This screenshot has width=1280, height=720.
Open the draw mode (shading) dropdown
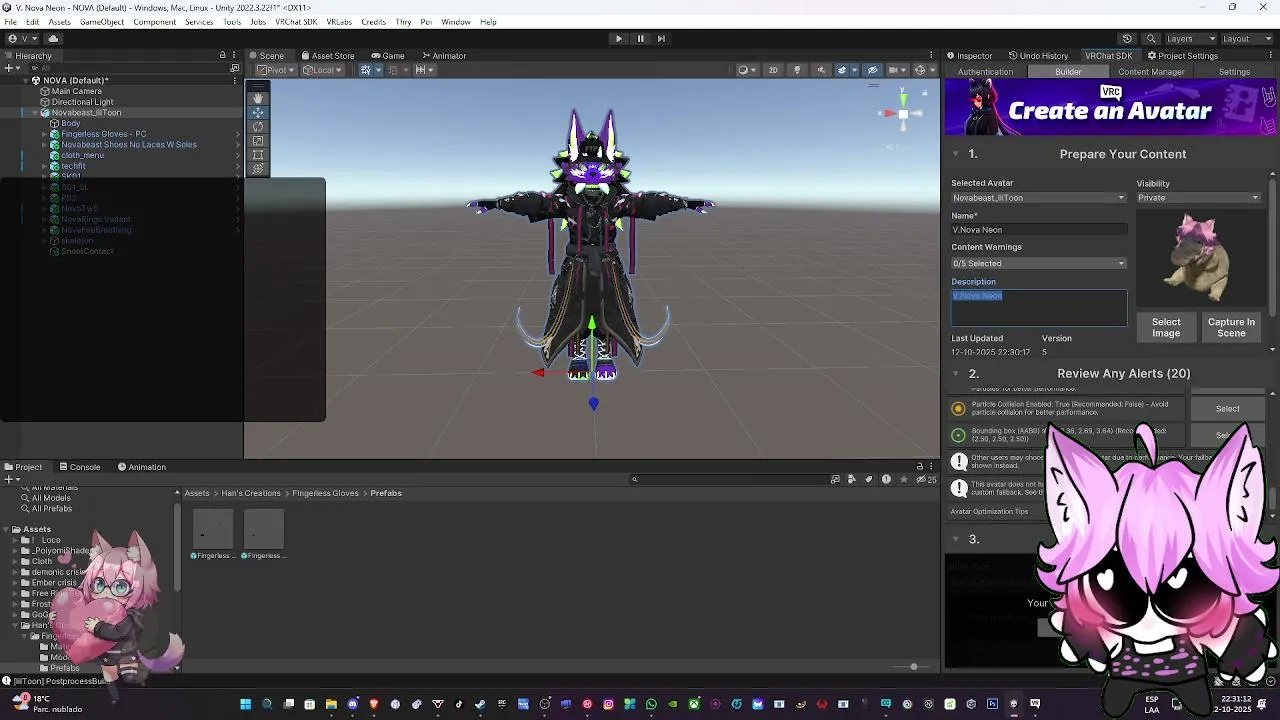click(x=745, y=70)
